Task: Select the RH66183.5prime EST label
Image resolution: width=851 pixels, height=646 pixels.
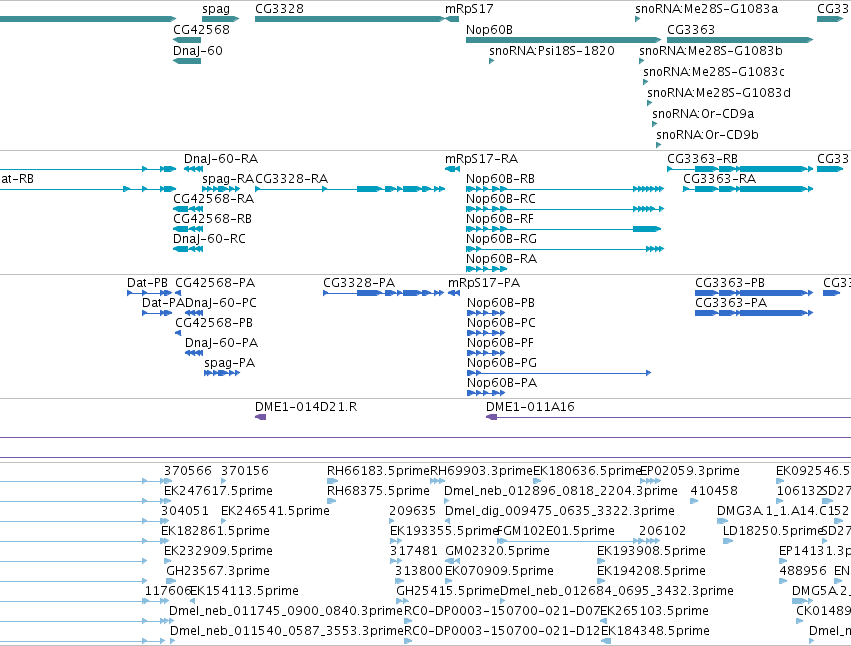Action: click(378, 471)
